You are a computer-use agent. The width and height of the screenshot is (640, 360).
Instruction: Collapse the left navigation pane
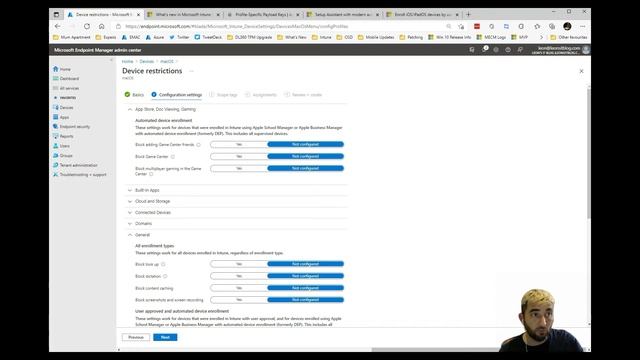(111, 60)
